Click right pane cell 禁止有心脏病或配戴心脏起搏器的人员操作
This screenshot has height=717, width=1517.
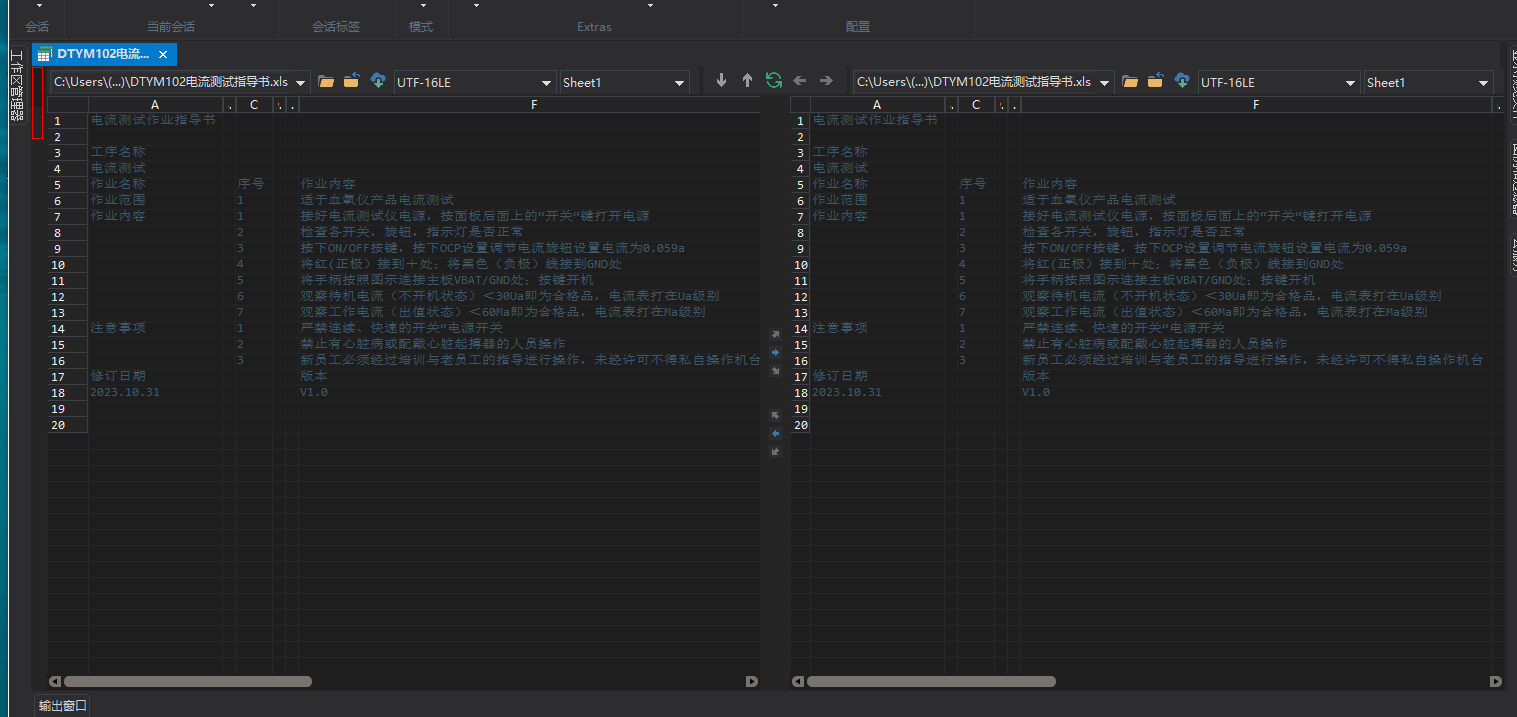[1154, 344]
